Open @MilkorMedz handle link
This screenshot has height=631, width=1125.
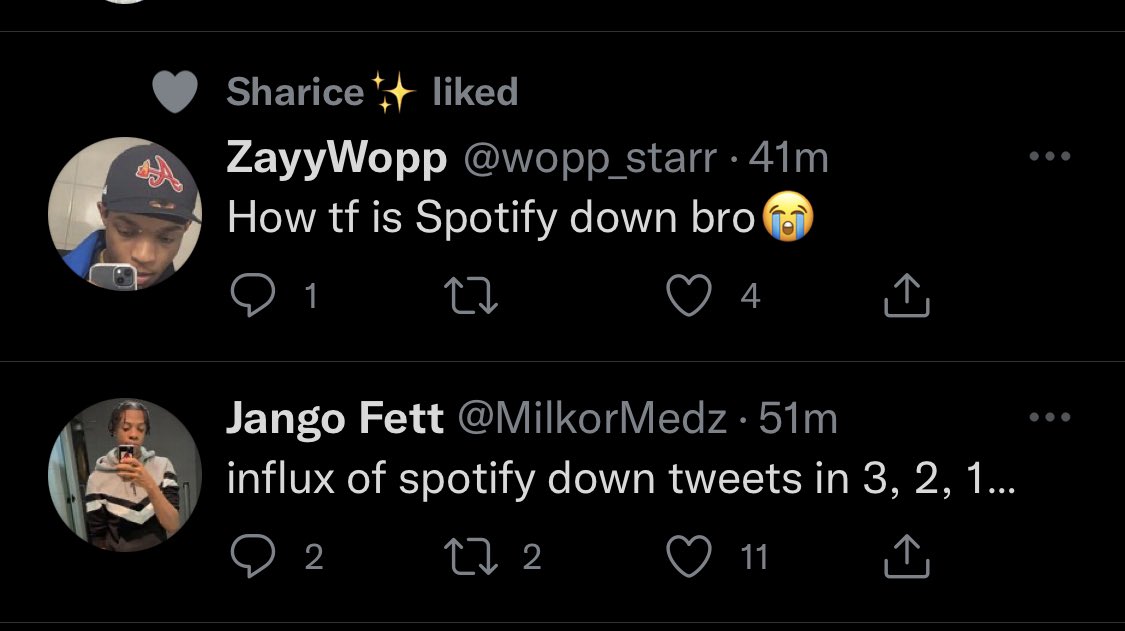point(592,419)
